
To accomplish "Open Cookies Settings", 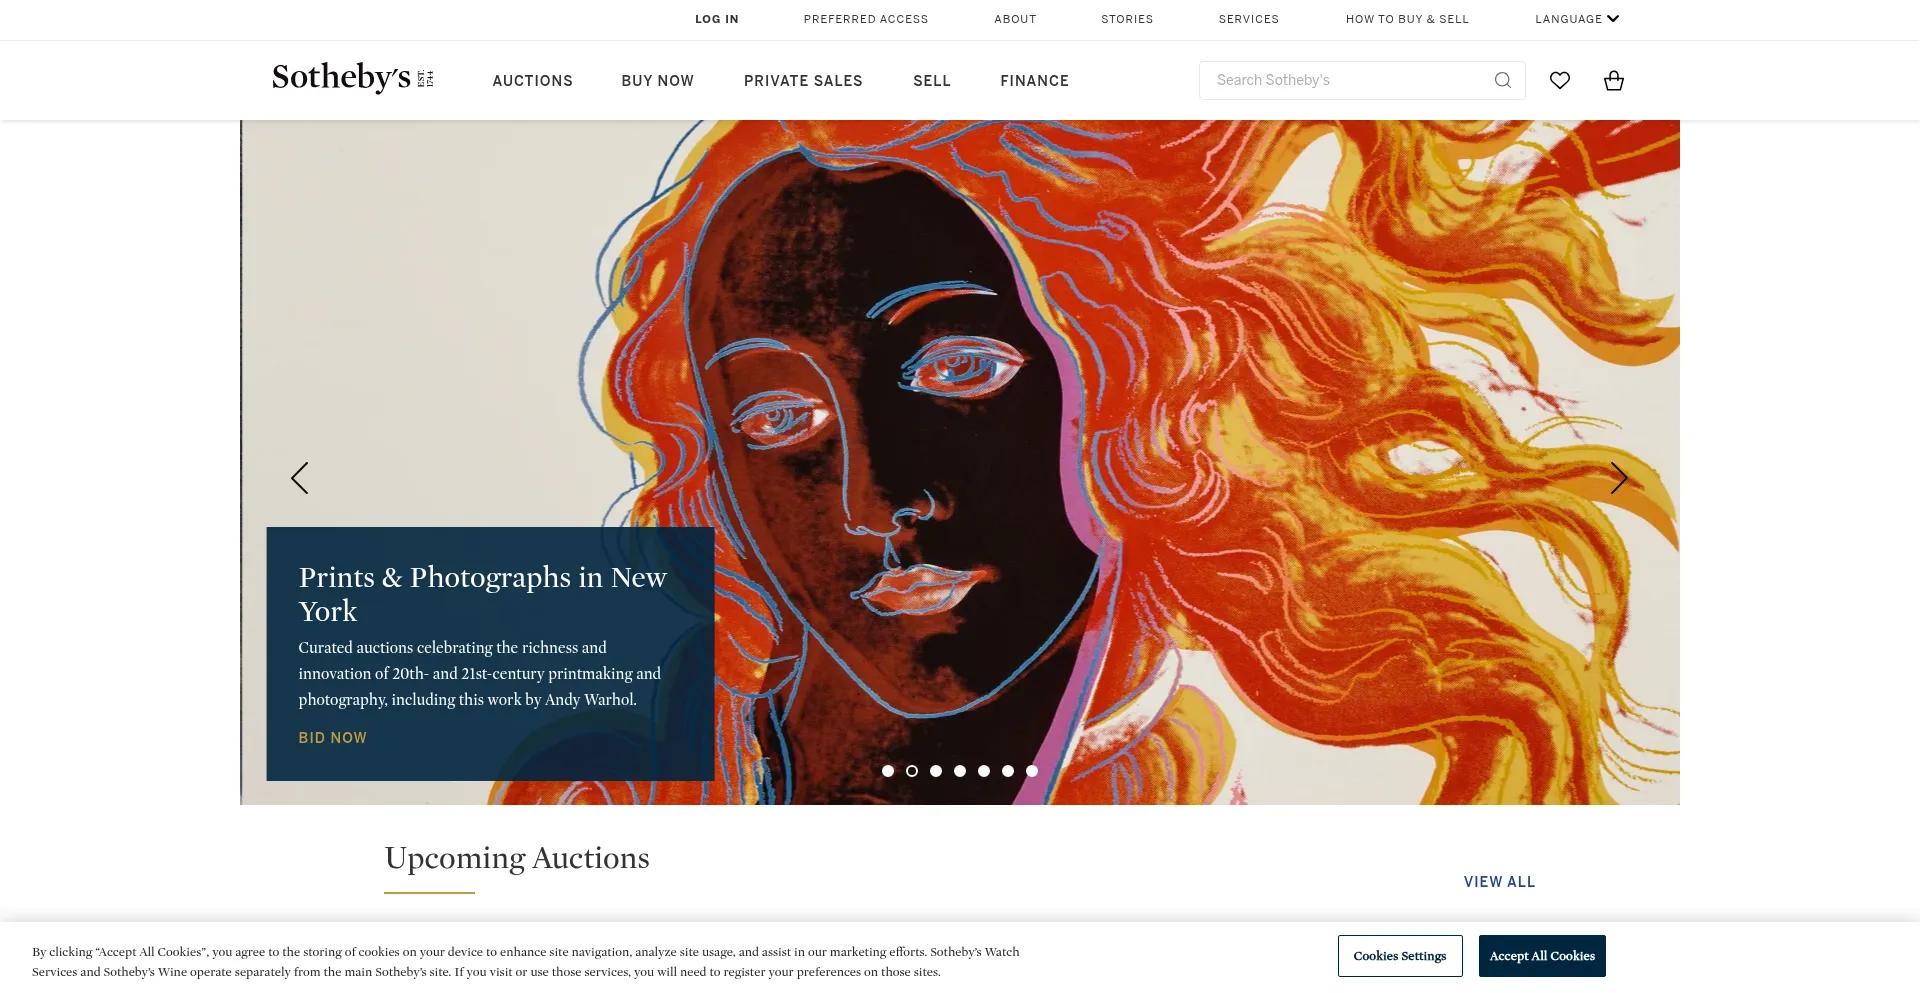I will pos(1400,956).
